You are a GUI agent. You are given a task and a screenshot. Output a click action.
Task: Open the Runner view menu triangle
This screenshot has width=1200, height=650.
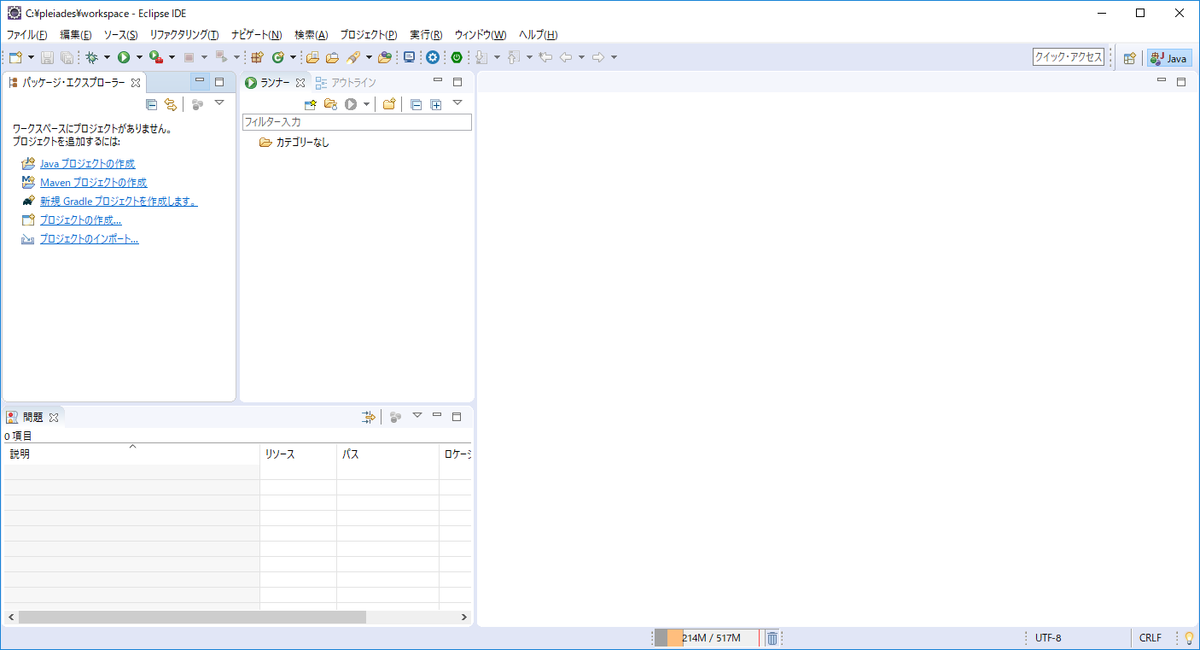click(457, 103)
